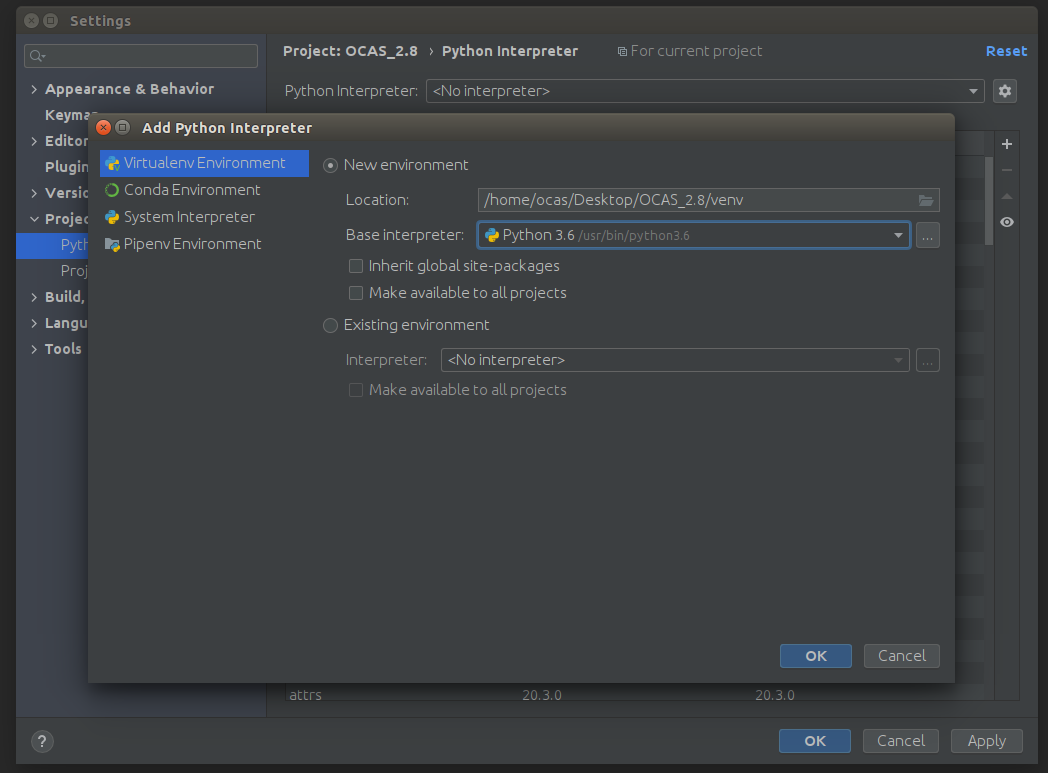
Task: Select Keymap in Settings sidebar
Action: point(66,115)
